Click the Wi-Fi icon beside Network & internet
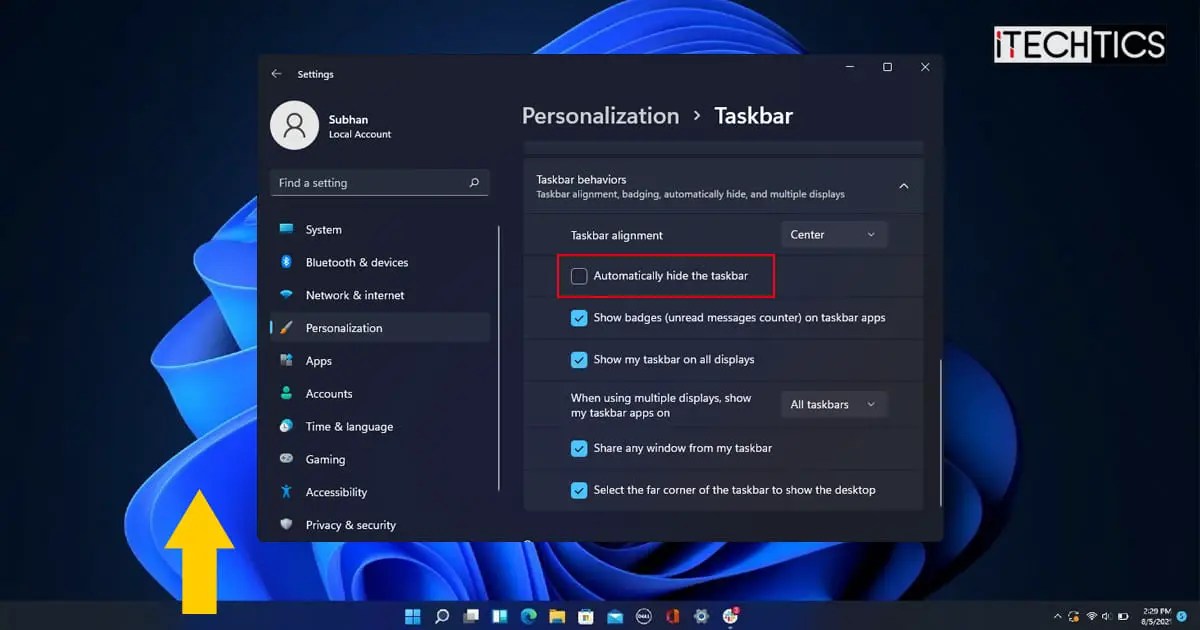 [x=286, y=295]
